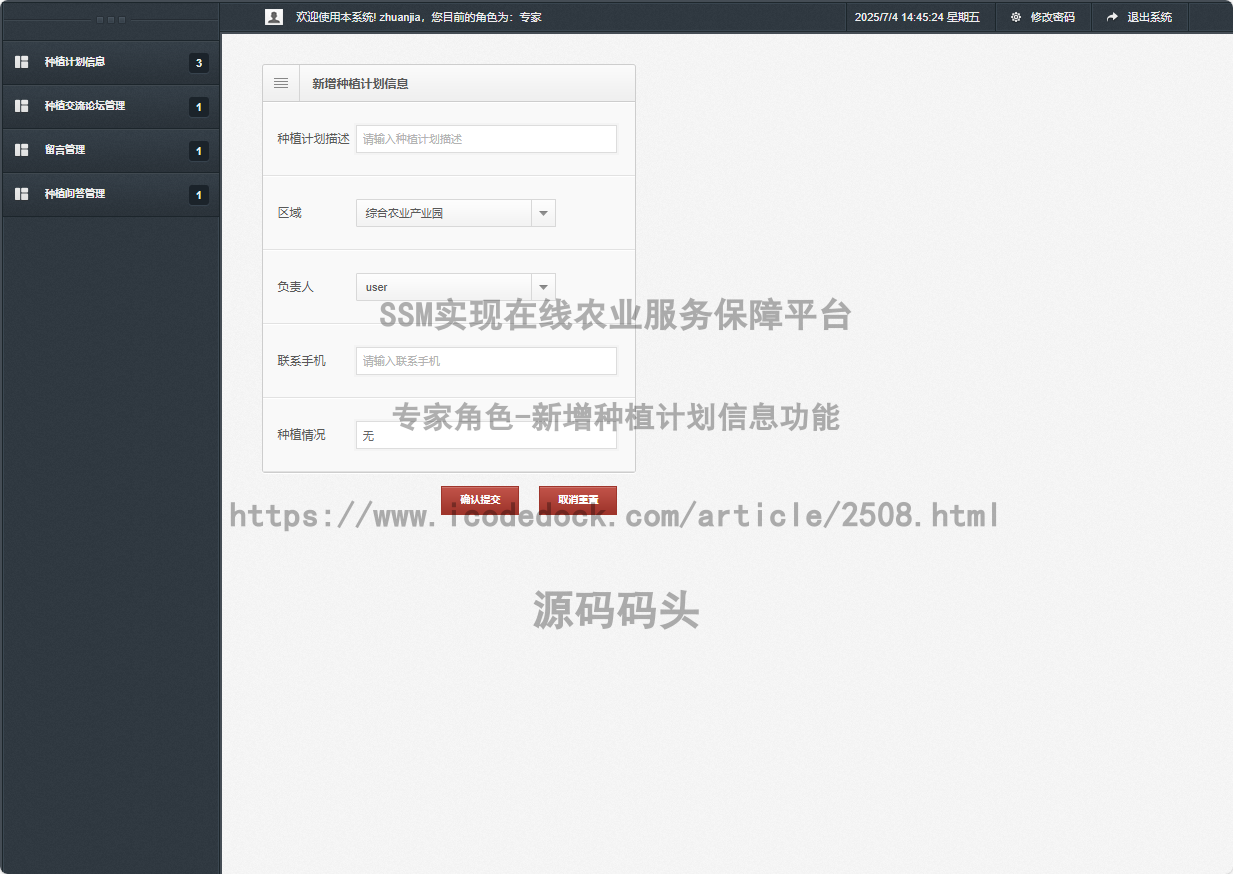
Task: Open the 负责人 dropdown arrow
Action: [543, 287]
